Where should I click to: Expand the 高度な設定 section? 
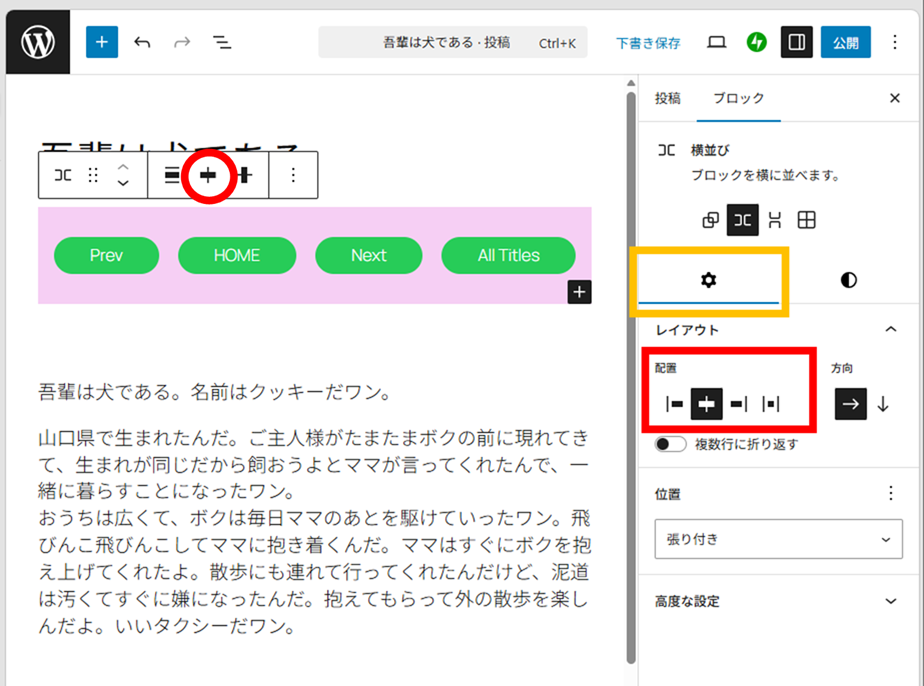coord(891,601)
